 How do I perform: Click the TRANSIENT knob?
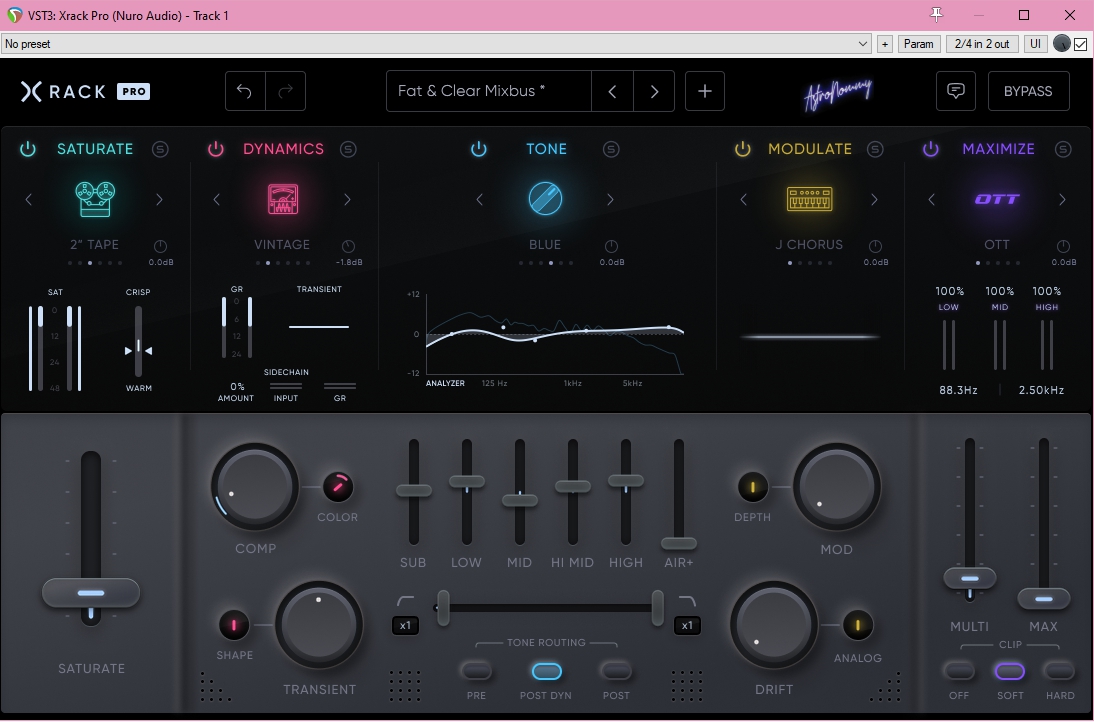point(319,625)
